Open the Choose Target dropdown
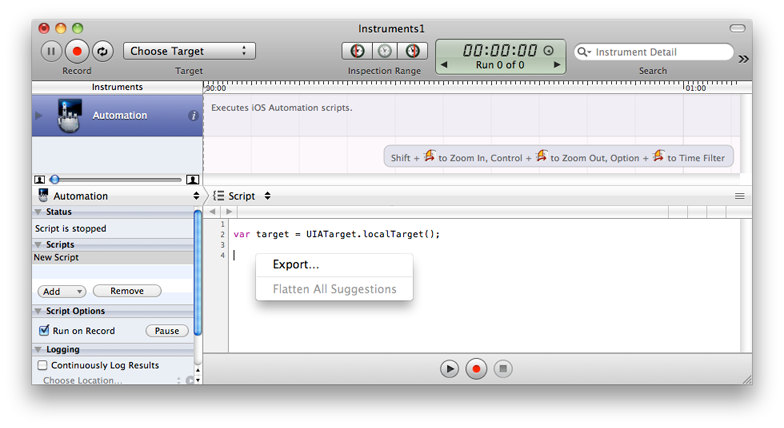 (189, 51)
